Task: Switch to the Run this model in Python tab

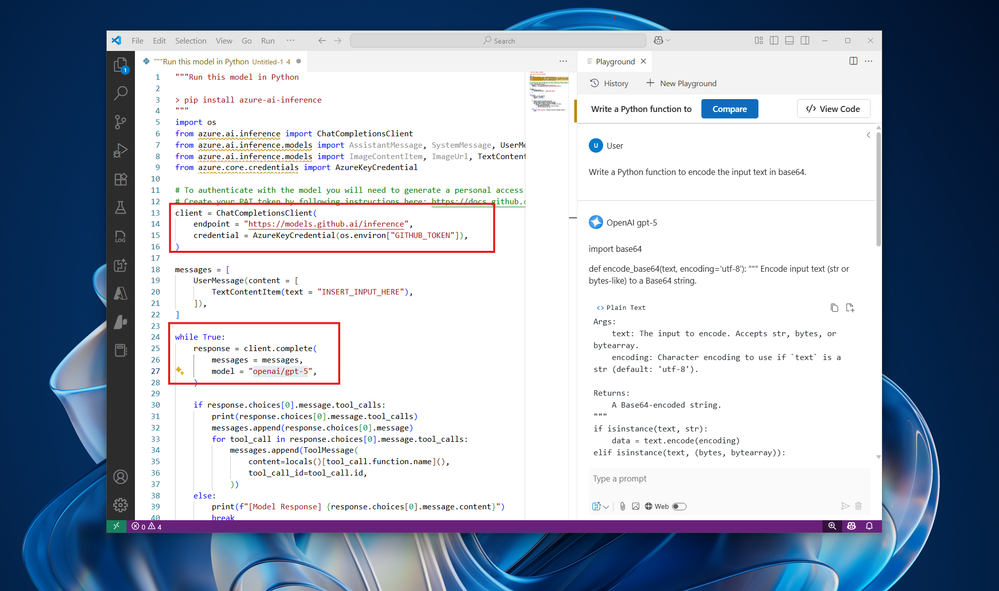Action: (x=221, y=62)
